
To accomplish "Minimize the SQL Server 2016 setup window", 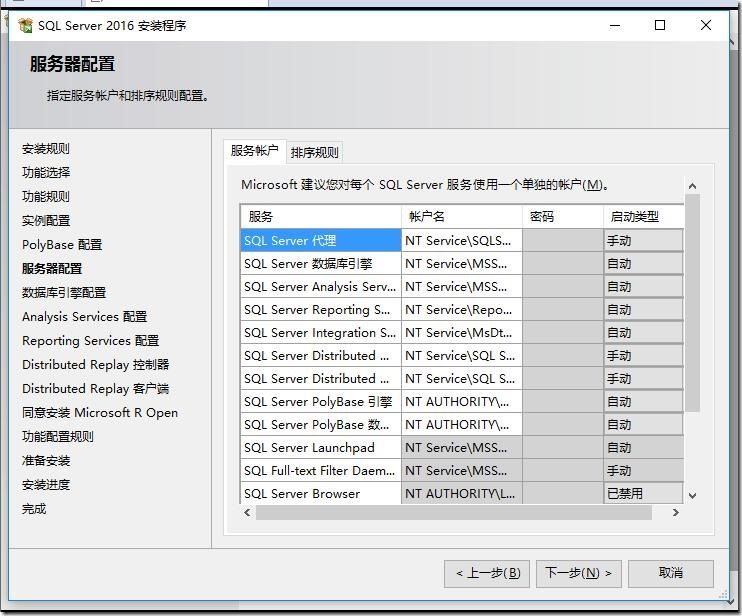I will tap(615, 26).
